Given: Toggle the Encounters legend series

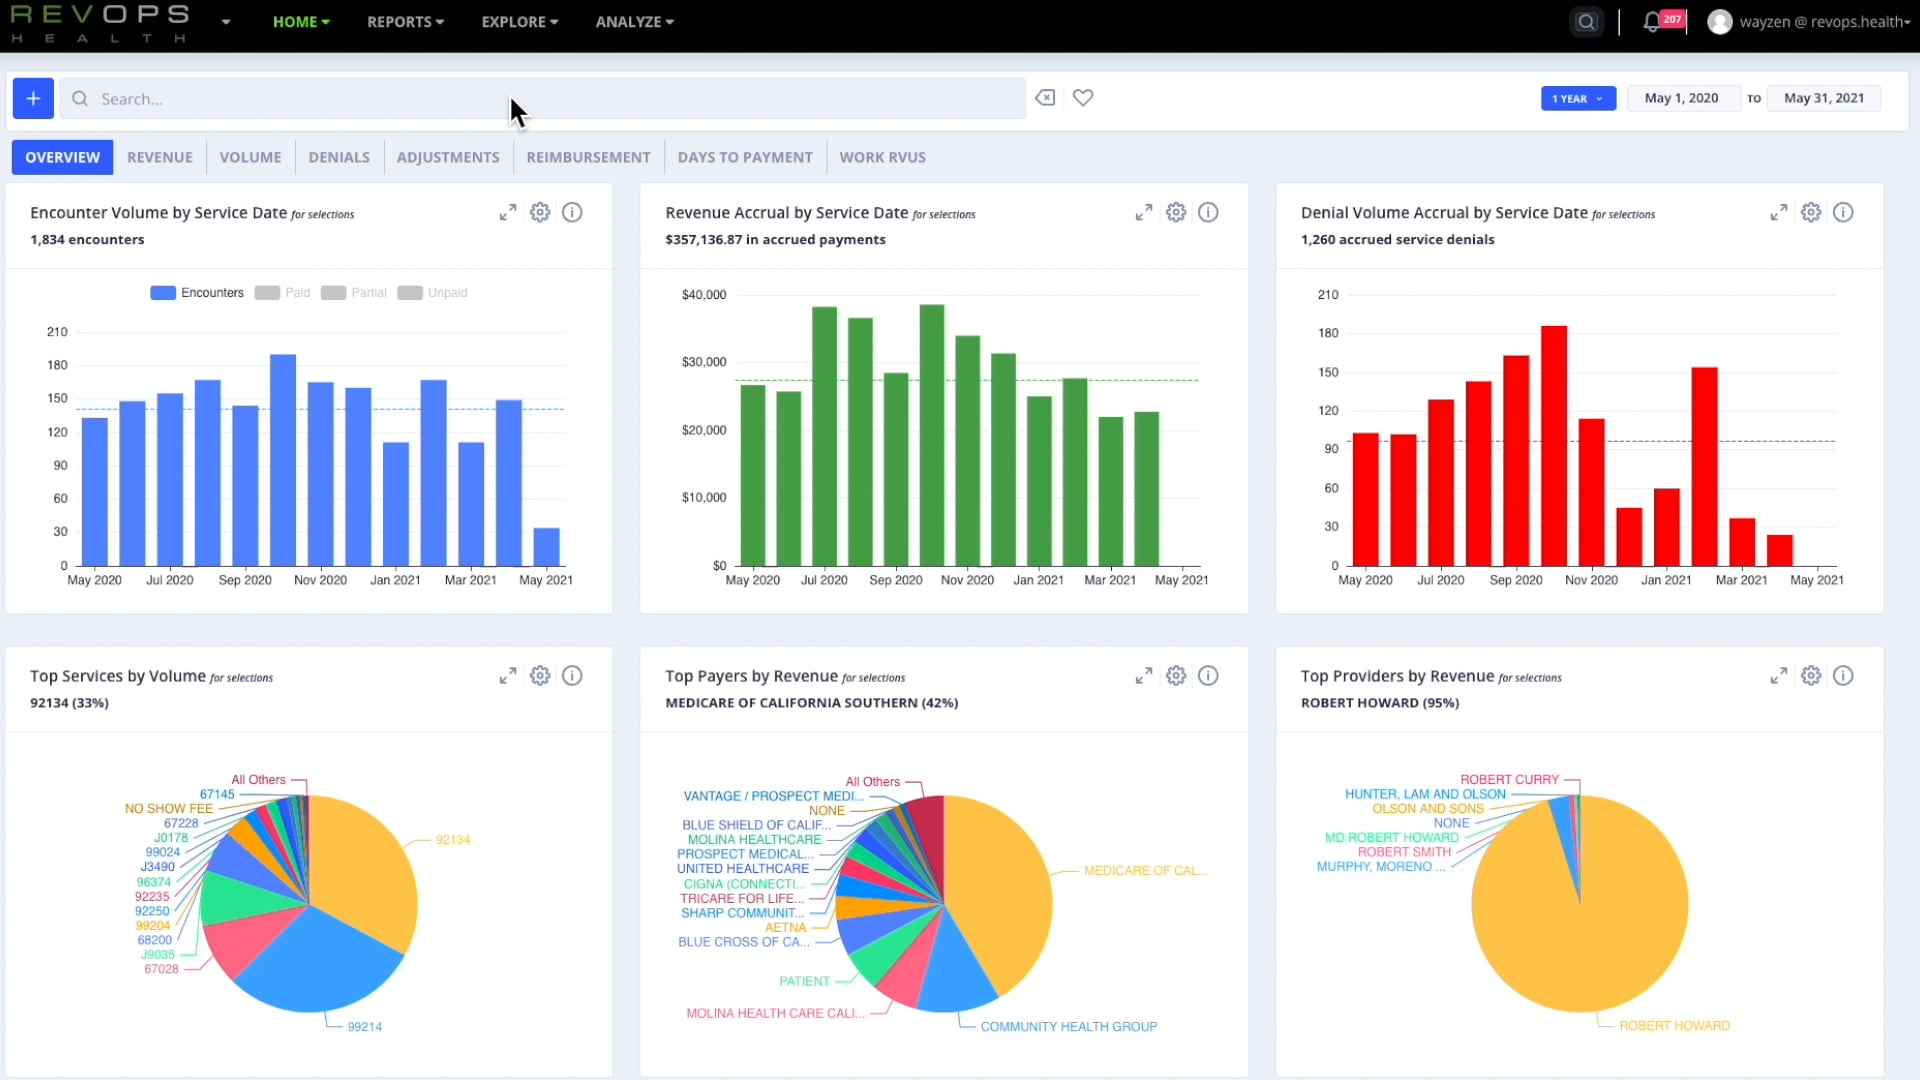Looking at the screenshot, I should coord(197,293).
